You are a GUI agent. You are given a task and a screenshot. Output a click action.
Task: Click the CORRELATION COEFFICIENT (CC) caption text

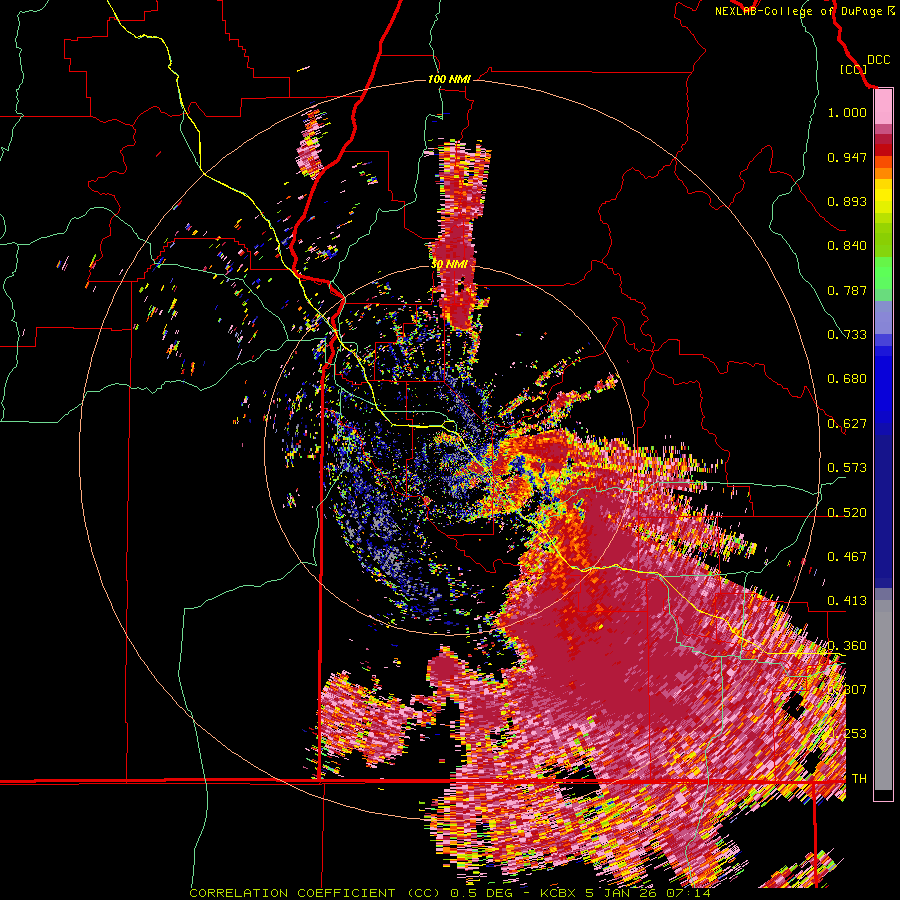[315, 893]
